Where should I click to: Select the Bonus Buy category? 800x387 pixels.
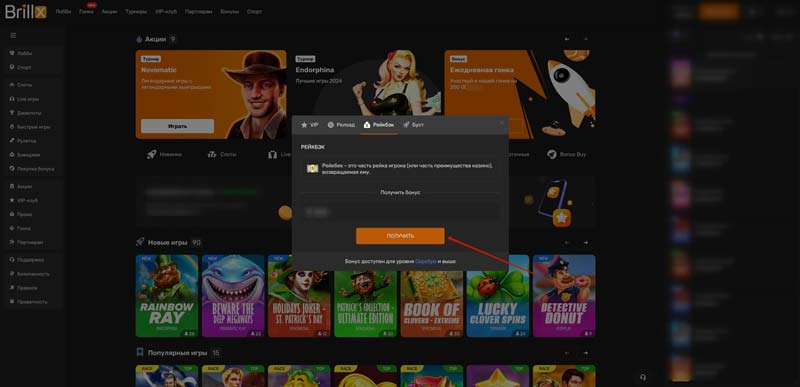click(x=567, y=154)
